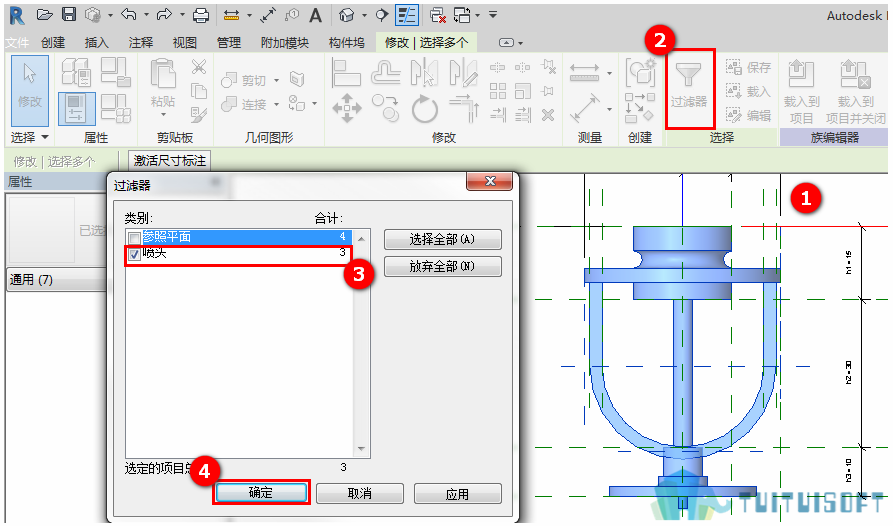893x526 pixels.
Task: Check the 参照平面 category checkbox
Action: (x=134, y=238)
